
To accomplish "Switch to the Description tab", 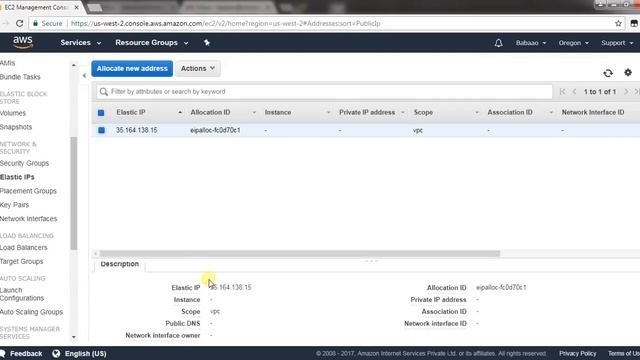I will (x=120, y=264).
